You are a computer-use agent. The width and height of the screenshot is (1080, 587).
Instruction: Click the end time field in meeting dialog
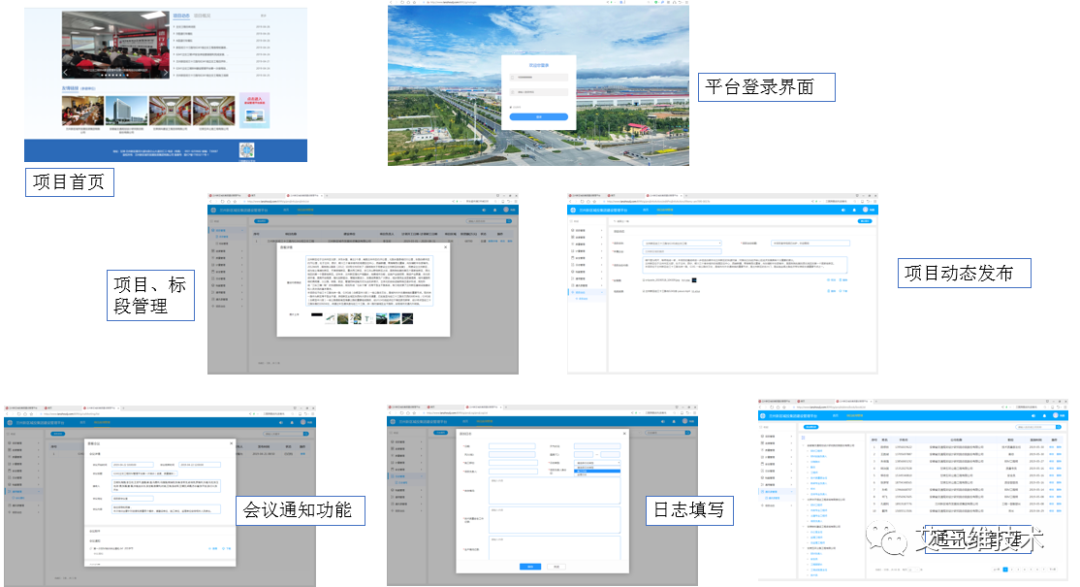(200, 465)
